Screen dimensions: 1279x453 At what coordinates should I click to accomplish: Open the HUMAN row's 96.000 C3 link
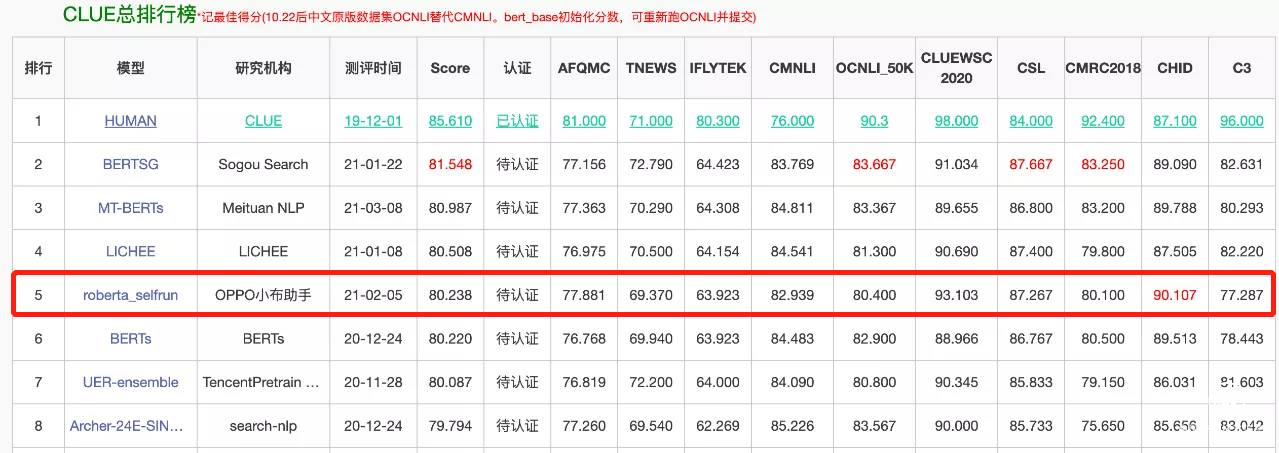point(1241,121)
